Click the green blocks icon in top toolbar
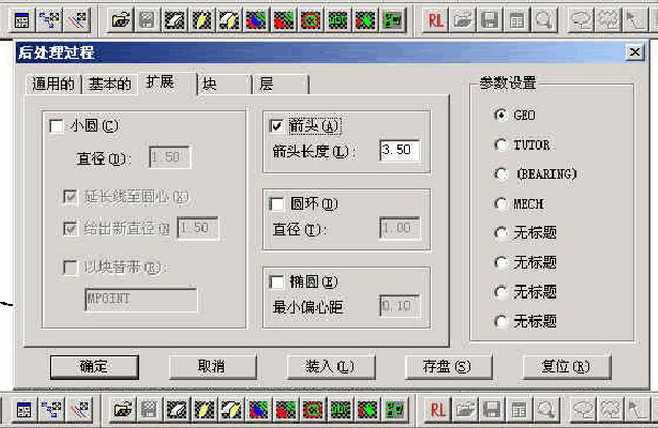The width and height of the screenshot is (658, 428). [393, 20]
